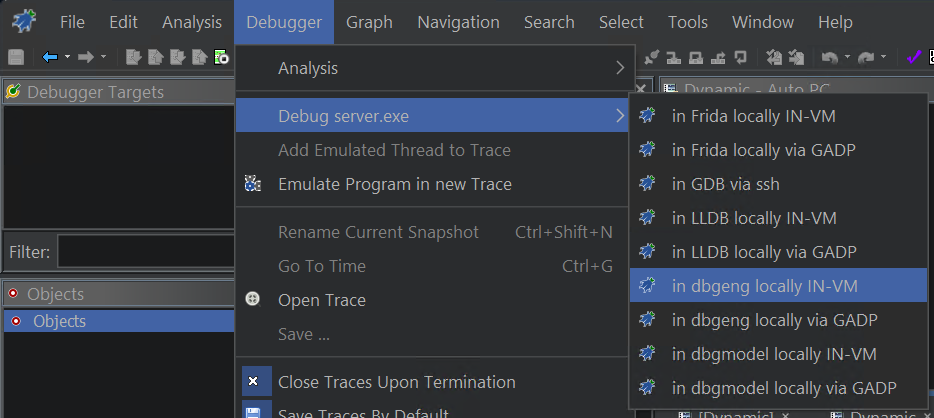This screenshot has height=418, width=934.
Task: Open the undo history dropdown arrow
Action: click(x=847, y=57)
